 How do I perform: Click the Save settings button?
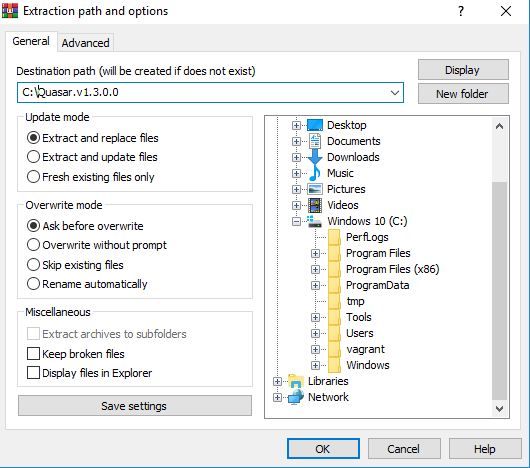click(135, 406)
